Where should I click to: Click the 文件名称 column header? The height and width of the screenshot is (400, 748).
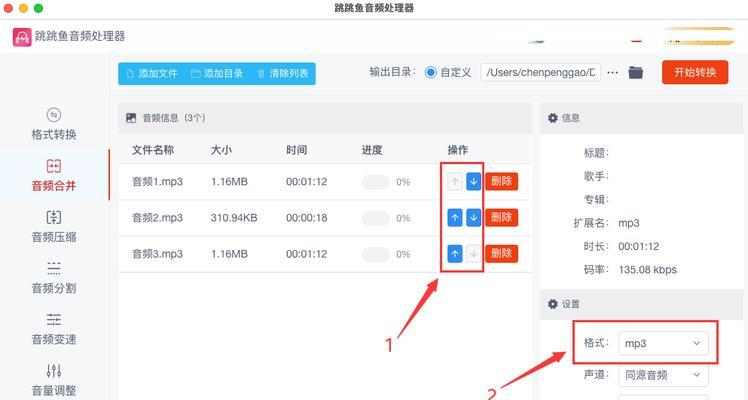153,150
